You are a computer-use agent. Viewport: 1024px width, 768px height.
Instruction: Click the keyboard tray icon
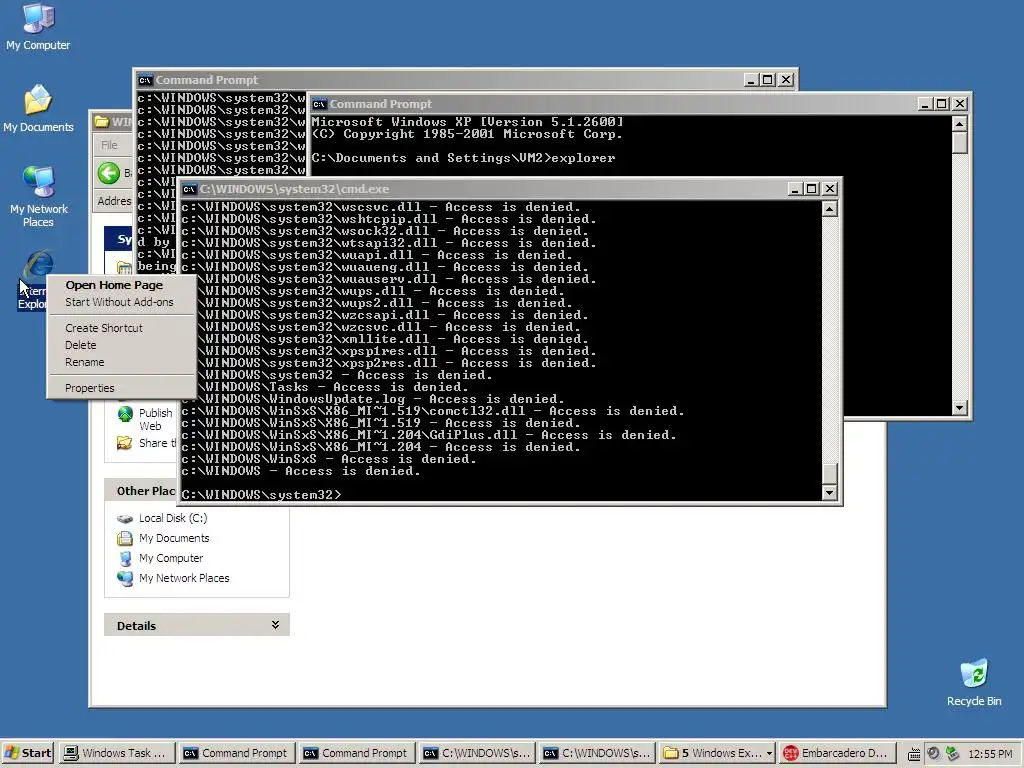pyautogui.click(x=914, y=754)
